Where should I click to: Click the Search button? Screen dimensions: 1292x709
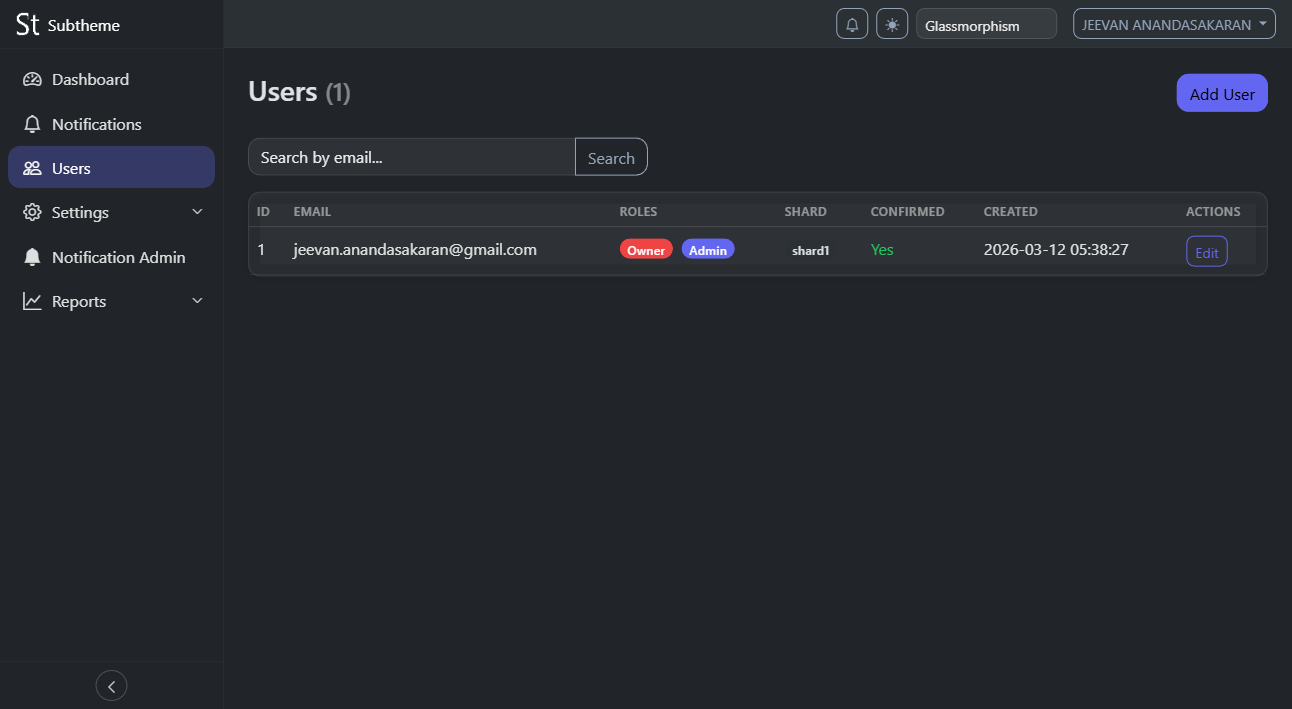(611, 157)
